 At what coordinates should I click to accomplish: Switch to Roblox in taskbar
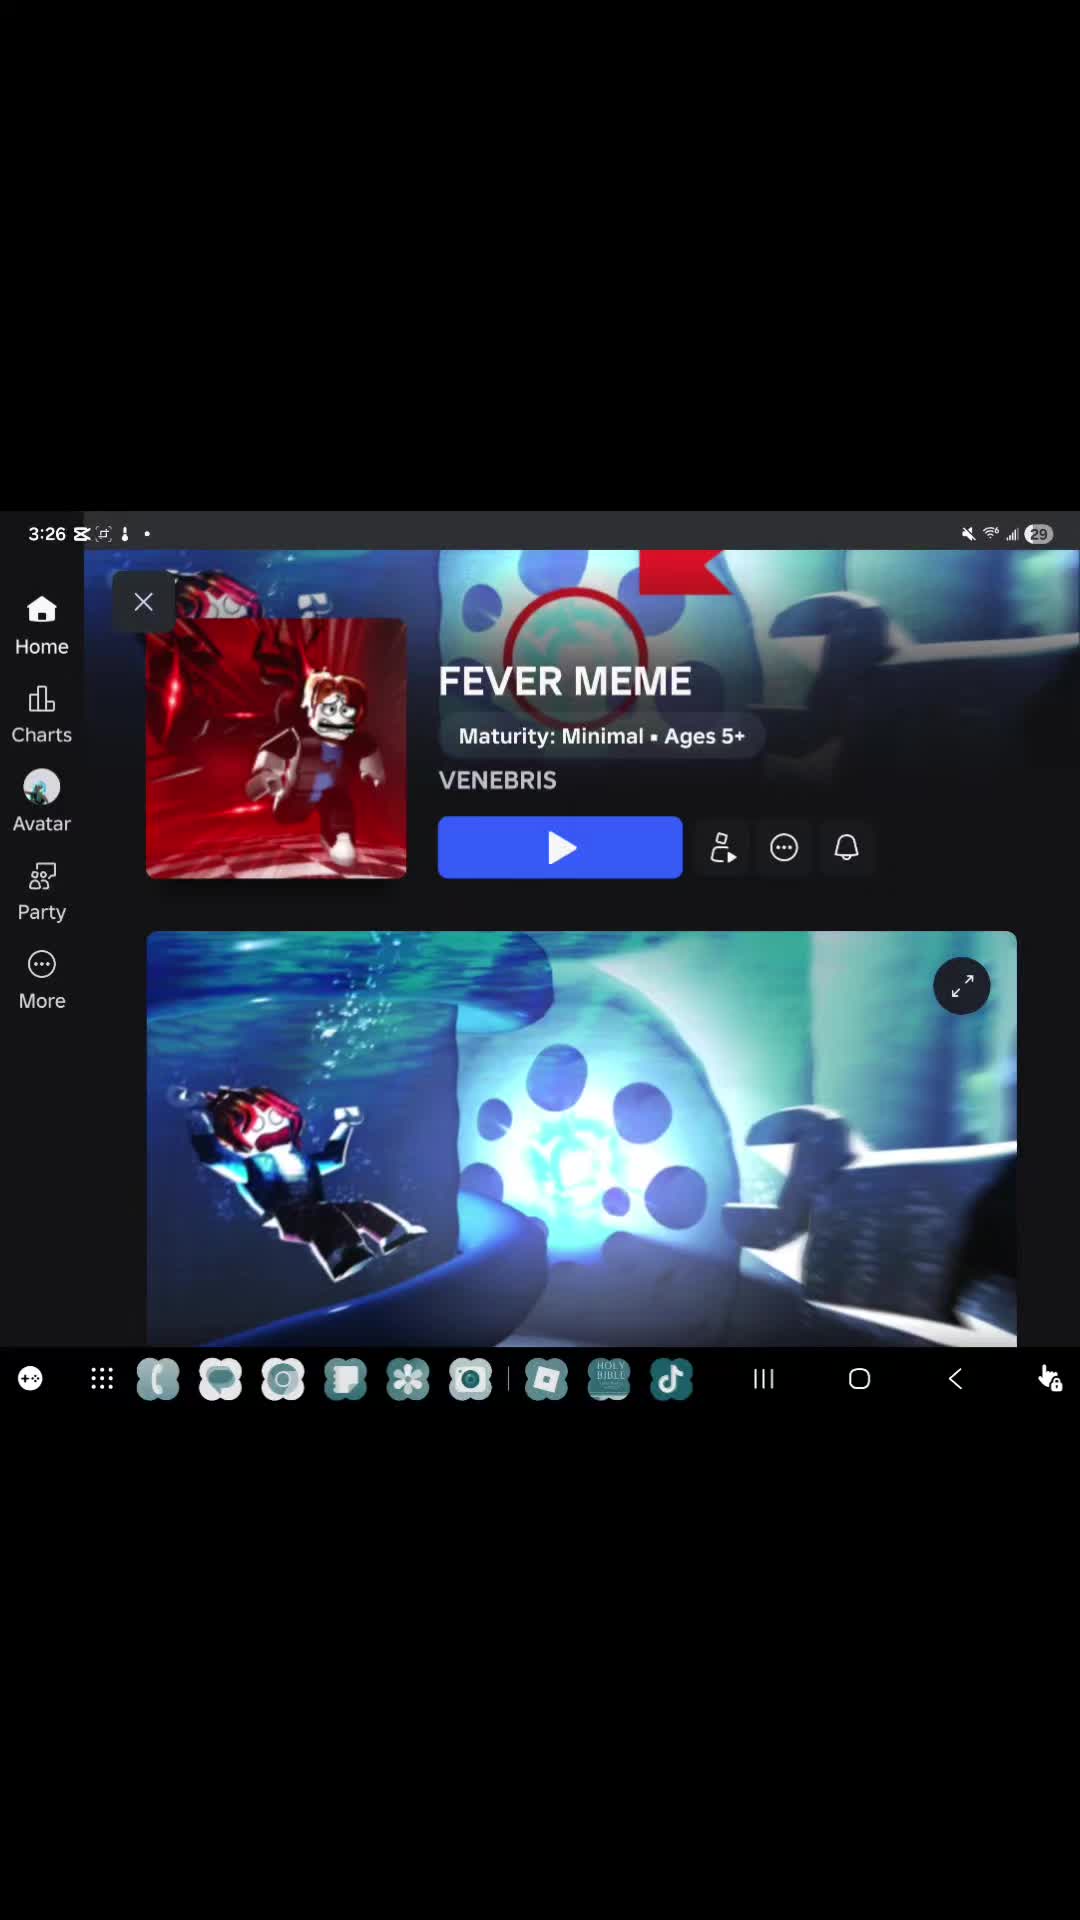[x=546, y=1379]
